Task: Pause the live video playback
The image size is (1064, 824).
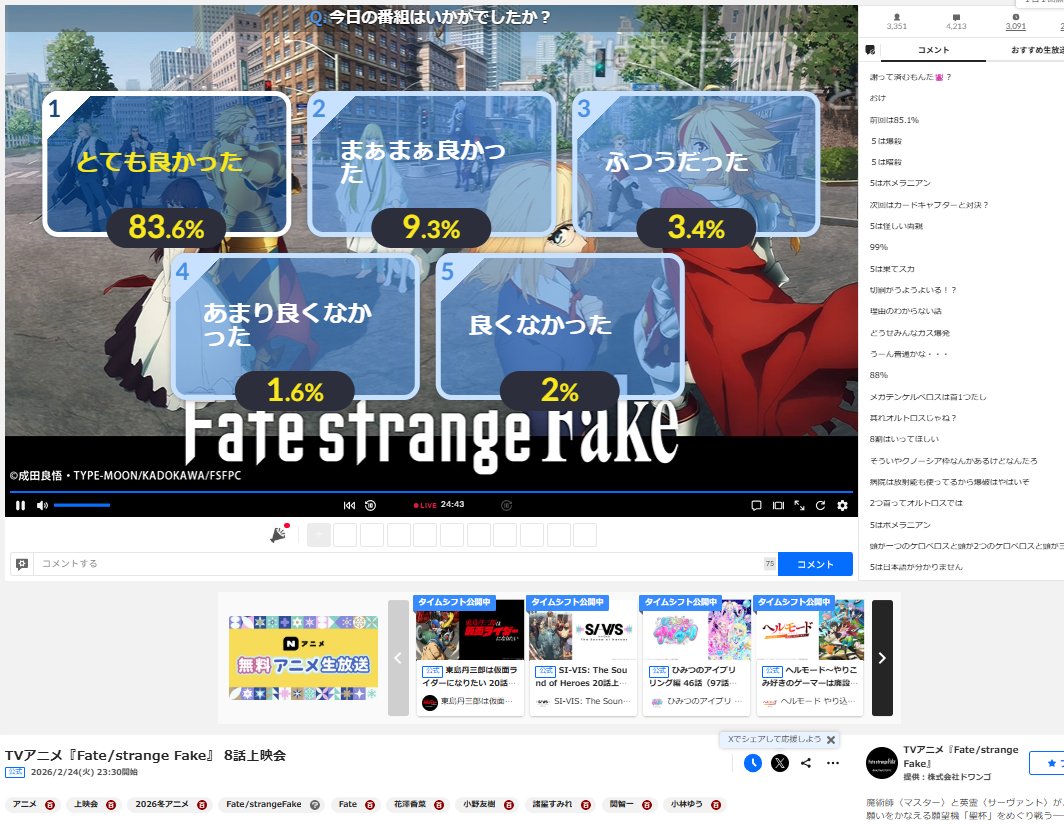Action: point(20,506)
